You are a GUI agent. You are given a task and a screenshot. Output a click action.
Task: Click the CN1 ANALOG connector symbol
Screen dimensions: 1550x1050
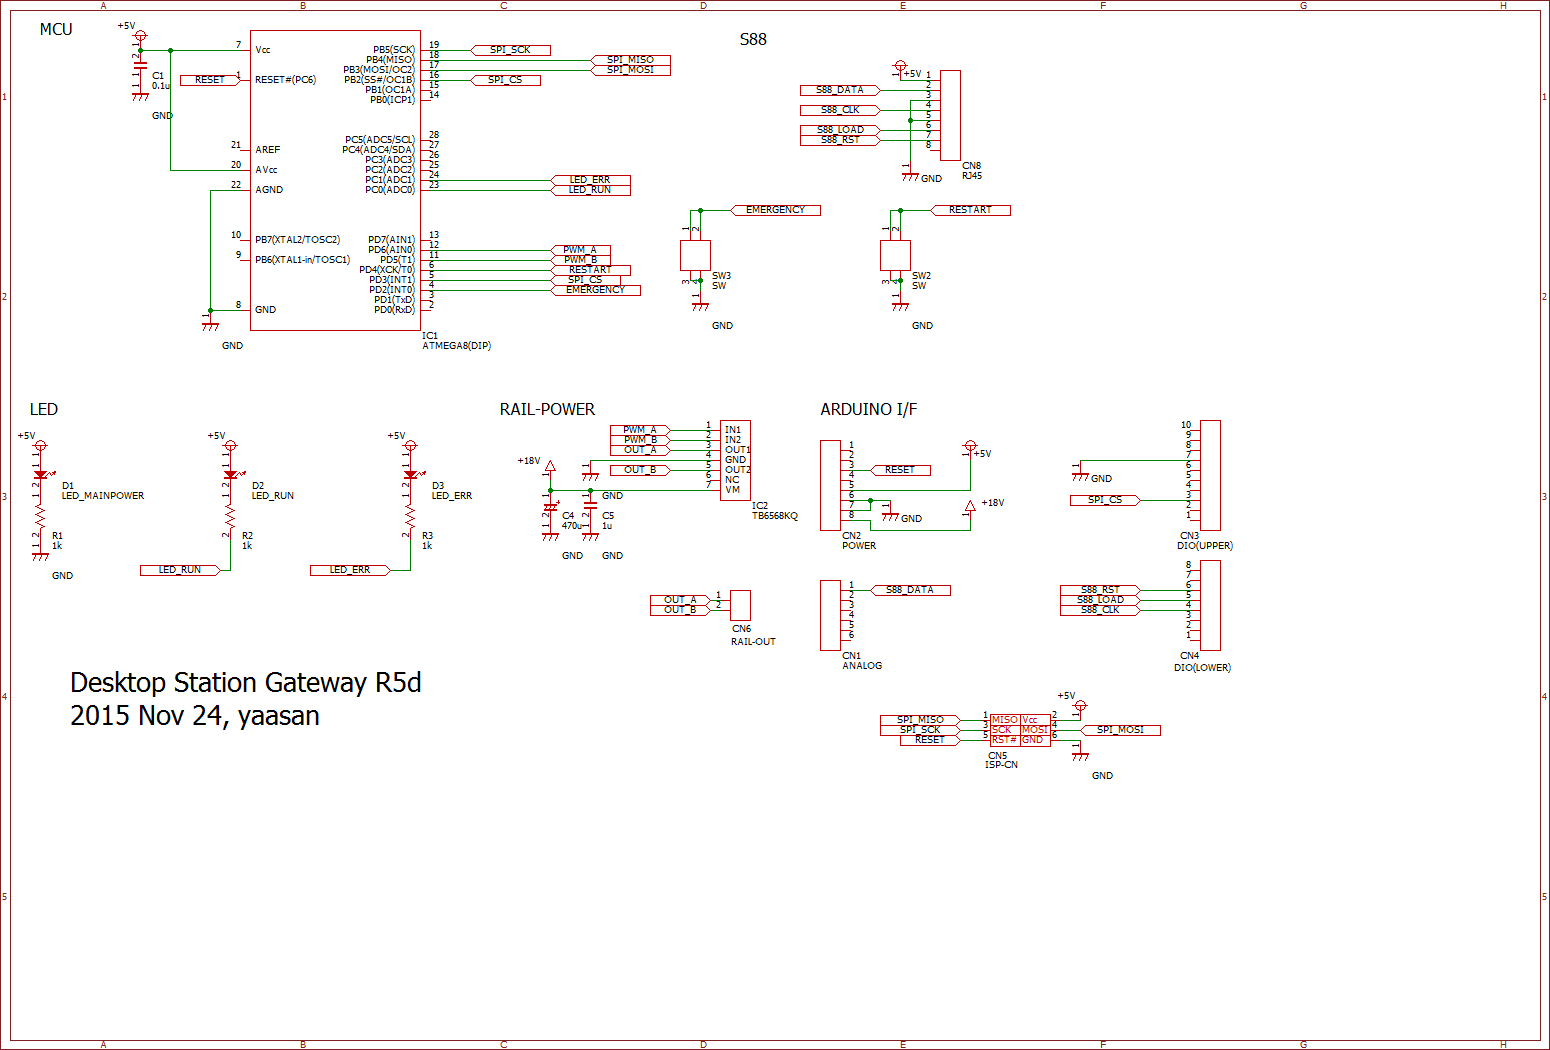[830, 615]
